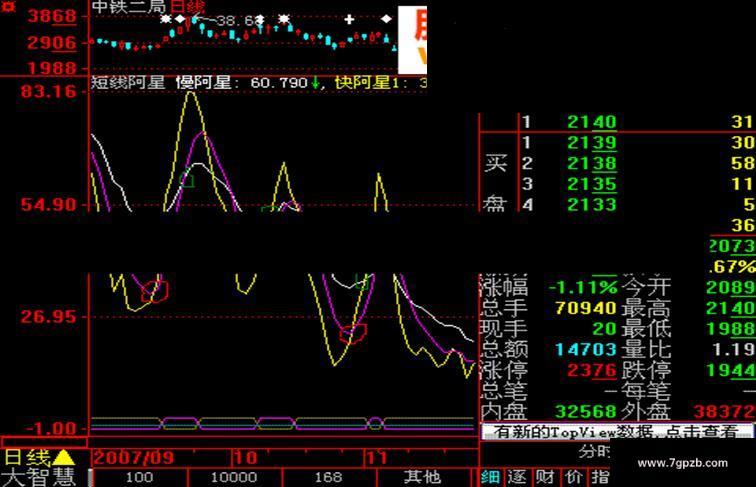756x487 pixels.
Task: Click the TopView new data notification bar
Action: pos(617,431)
